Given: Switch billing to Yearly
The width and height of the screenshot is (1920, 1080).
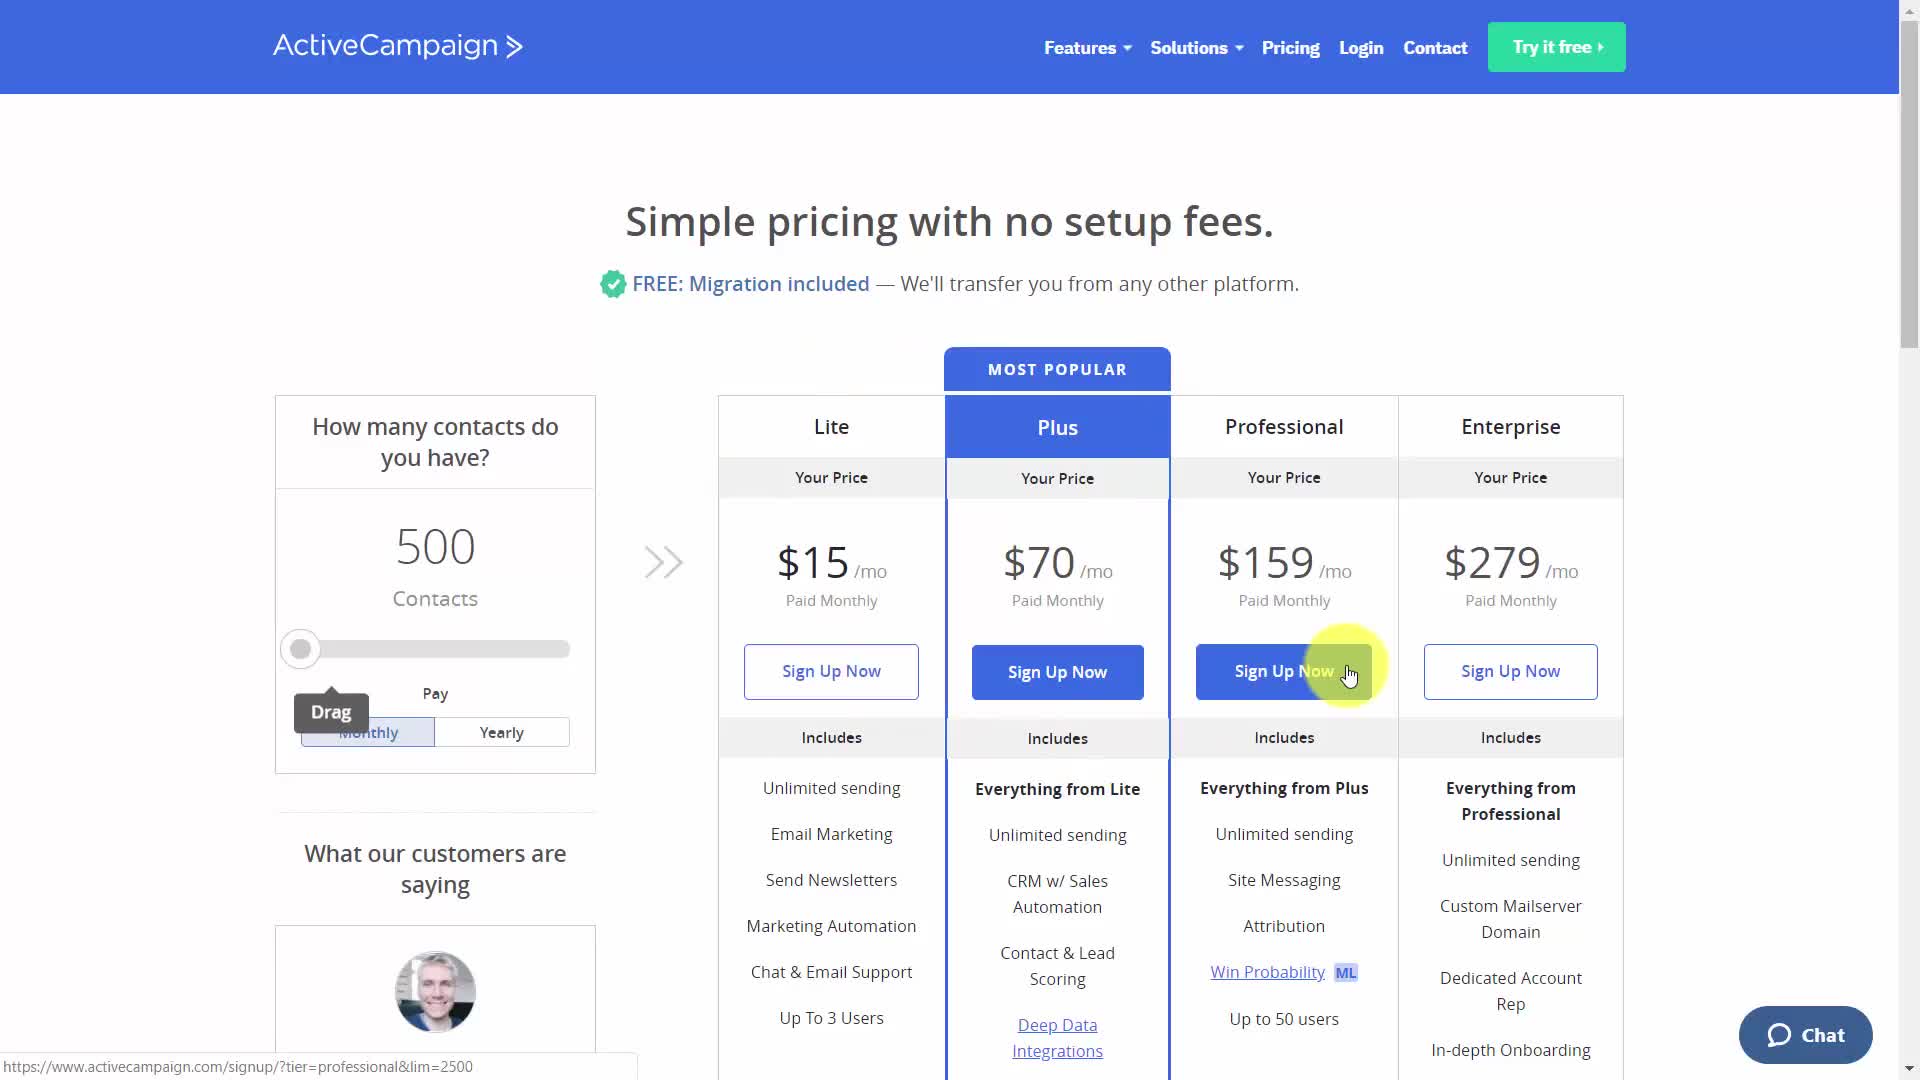Looking at the screenshot, I should click(x=502, y=732).
